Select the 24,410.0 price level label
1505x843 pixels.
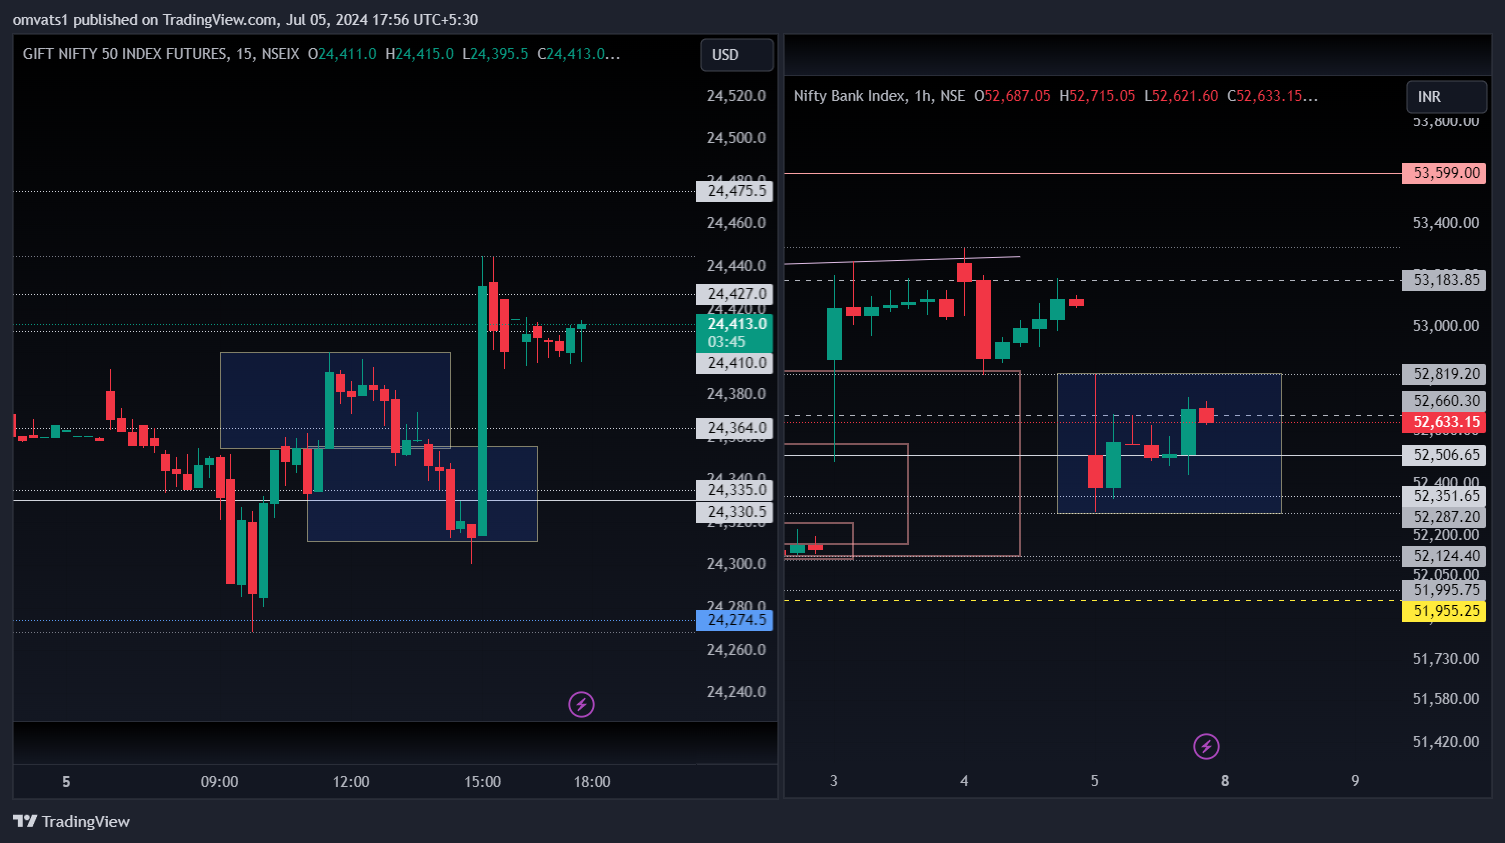coord(734,363)
